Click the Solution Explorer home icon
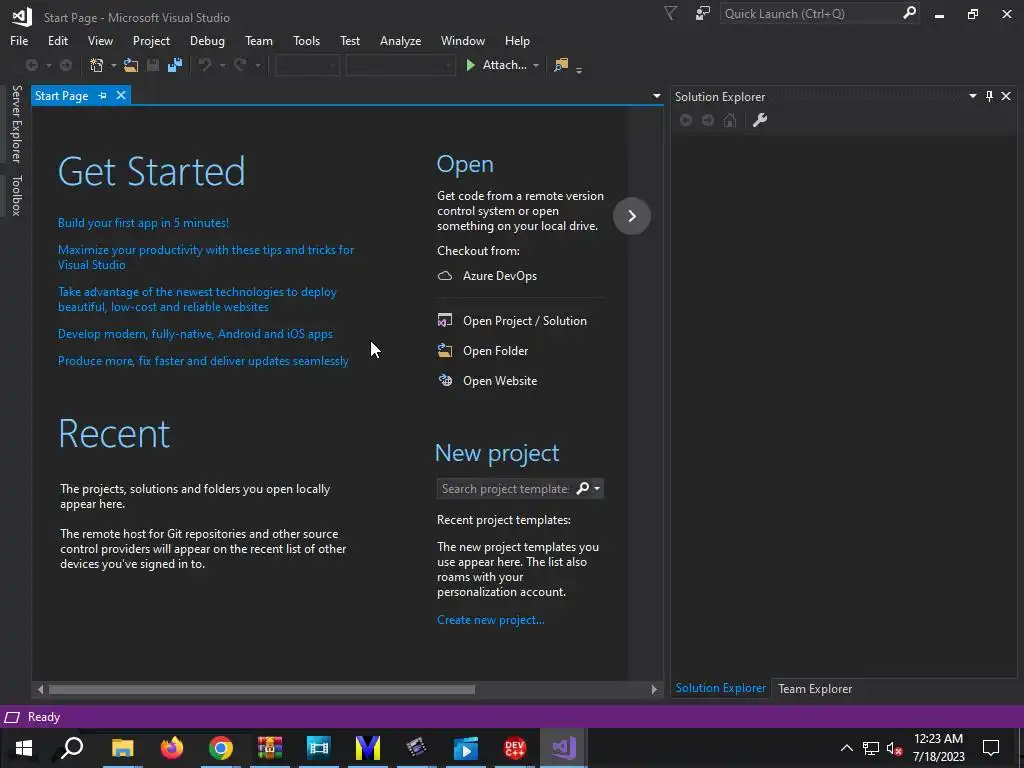Viewport: 1024px width, 768px height. point(730,120)
